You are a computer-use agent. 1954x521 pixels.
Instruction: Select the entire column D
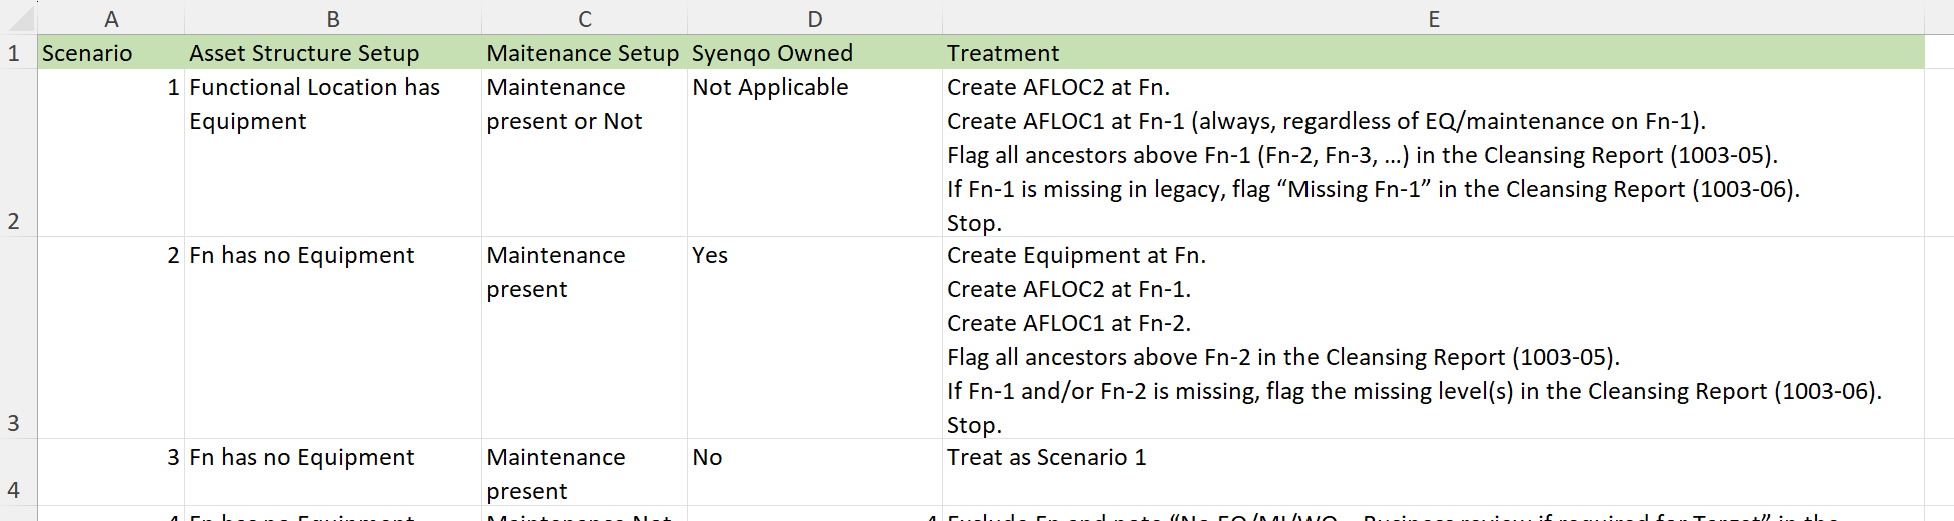click(815, 18)
